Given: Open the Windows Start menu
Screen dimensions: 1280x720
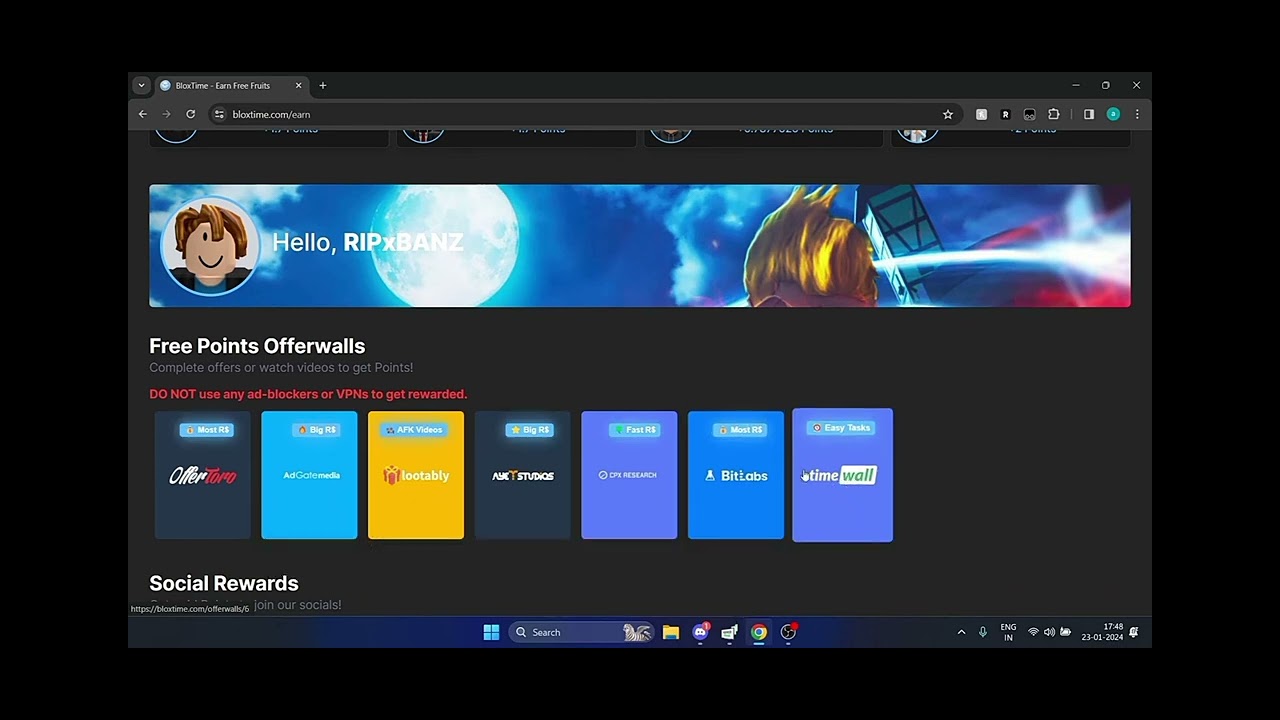Looking at the screenshot, I should (x=491, y=632).
